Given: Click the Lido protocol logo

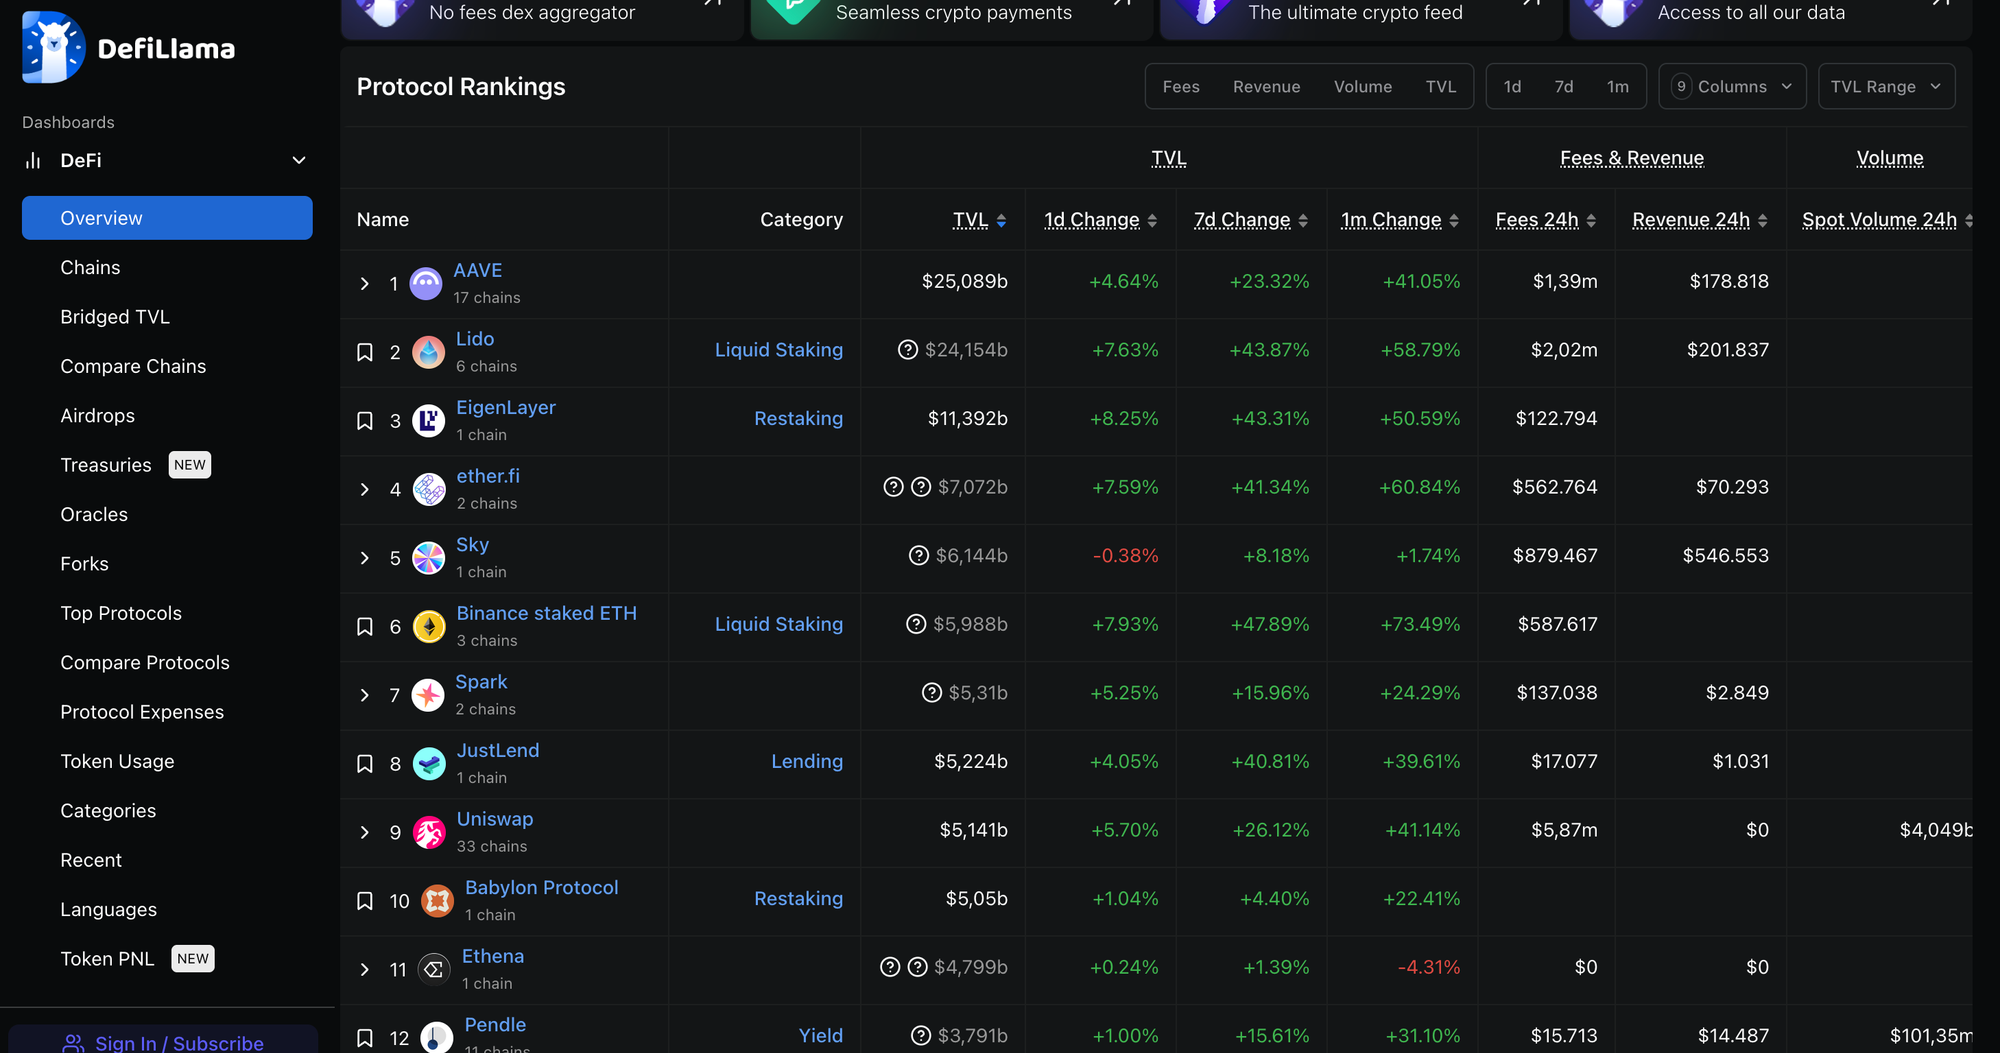Looking at the screenshot, I should tap(428, 352).
